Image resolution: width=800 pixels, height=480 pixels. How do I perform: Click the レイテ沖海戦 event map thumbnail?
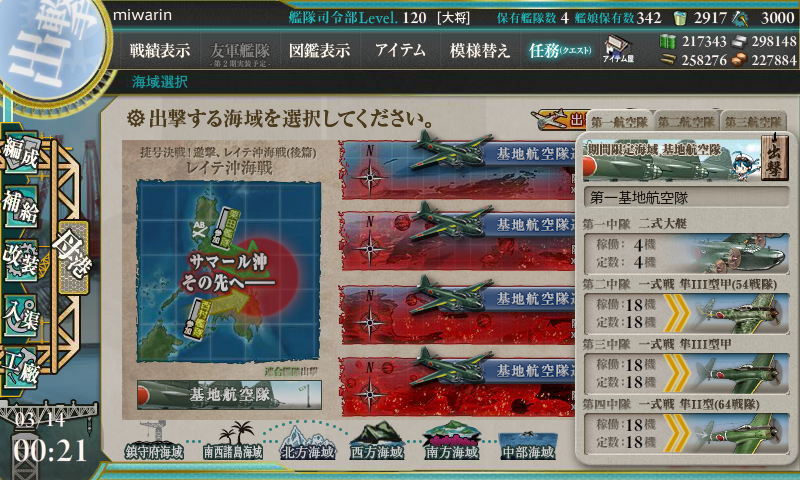pos(229,271)
